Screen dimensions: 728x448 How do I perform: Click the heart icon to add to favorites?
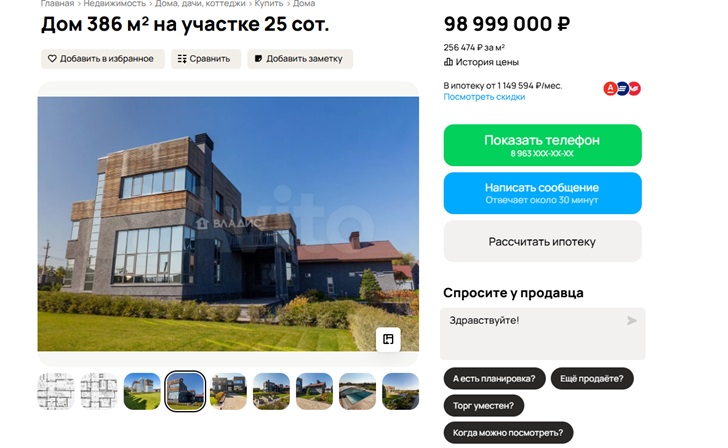point(52,59)
